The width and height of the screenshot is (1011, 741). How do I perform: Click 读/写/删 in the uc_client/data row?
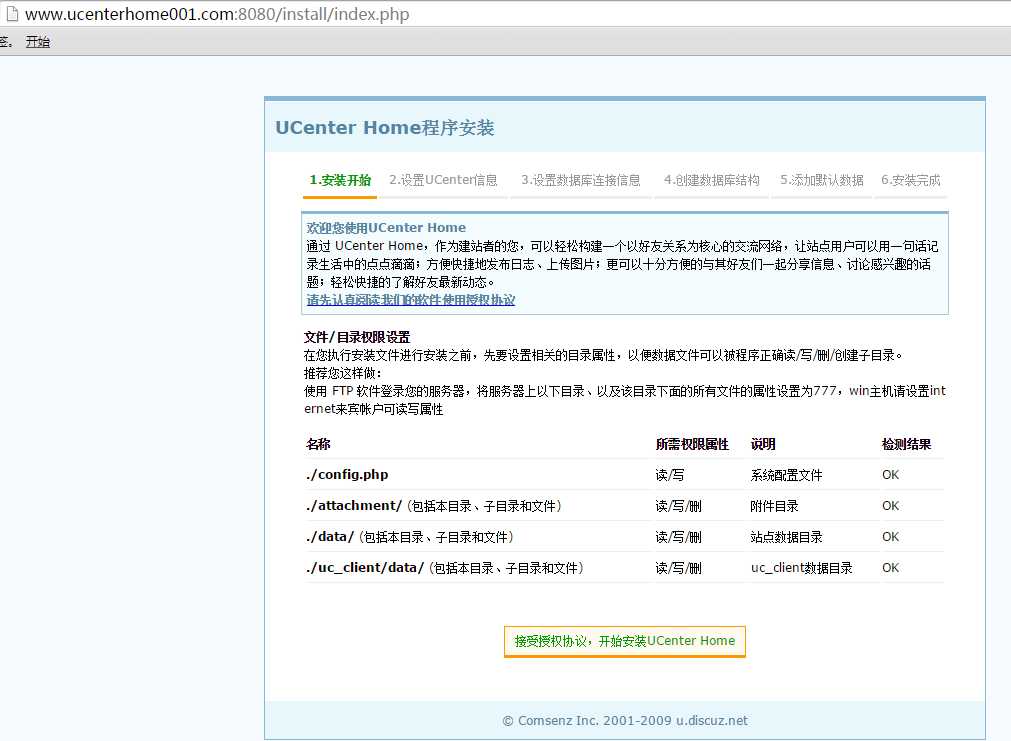[x=678, y=568]
